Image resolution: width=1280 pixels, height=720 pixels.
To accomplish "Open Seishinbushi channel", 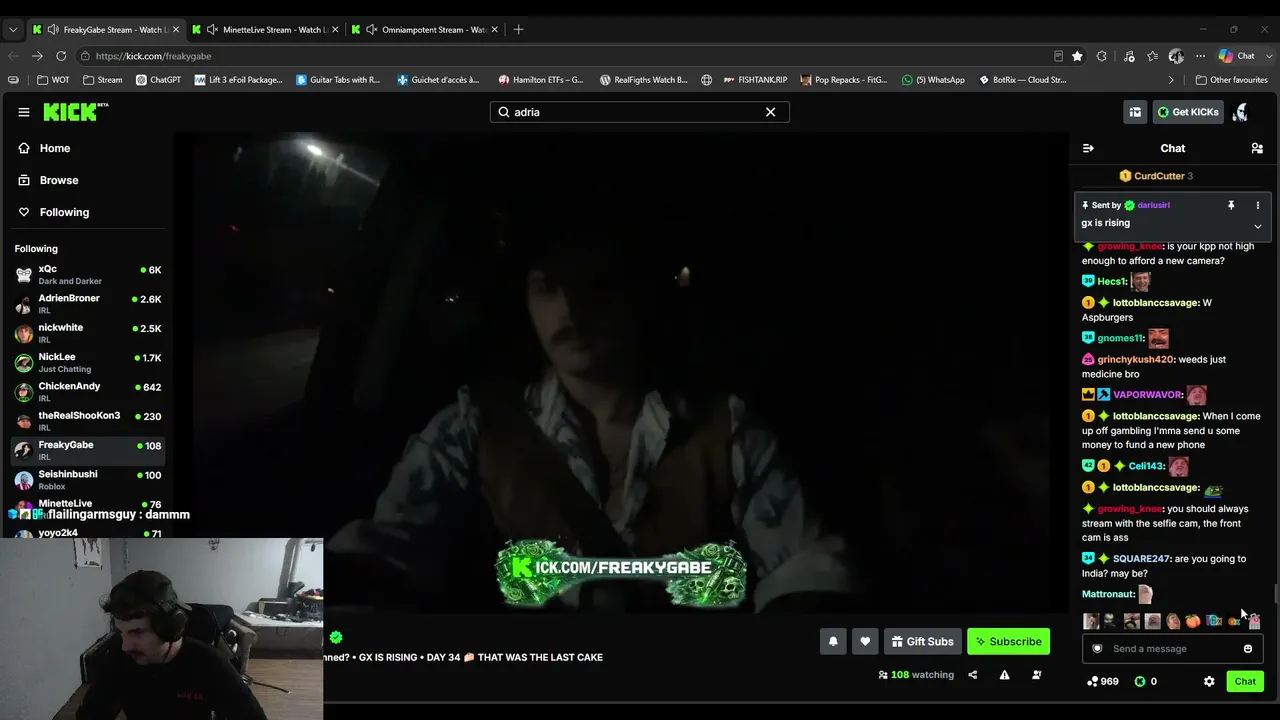I will coord(88,480).
